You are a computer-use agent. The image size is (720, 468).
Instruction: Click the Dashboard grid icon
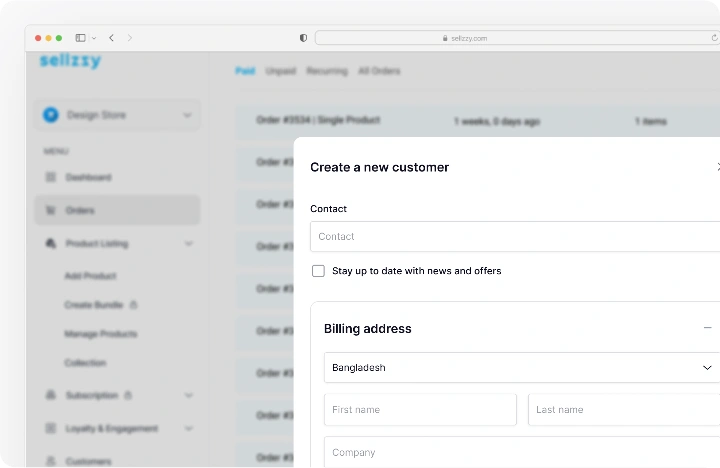[51, 177]
